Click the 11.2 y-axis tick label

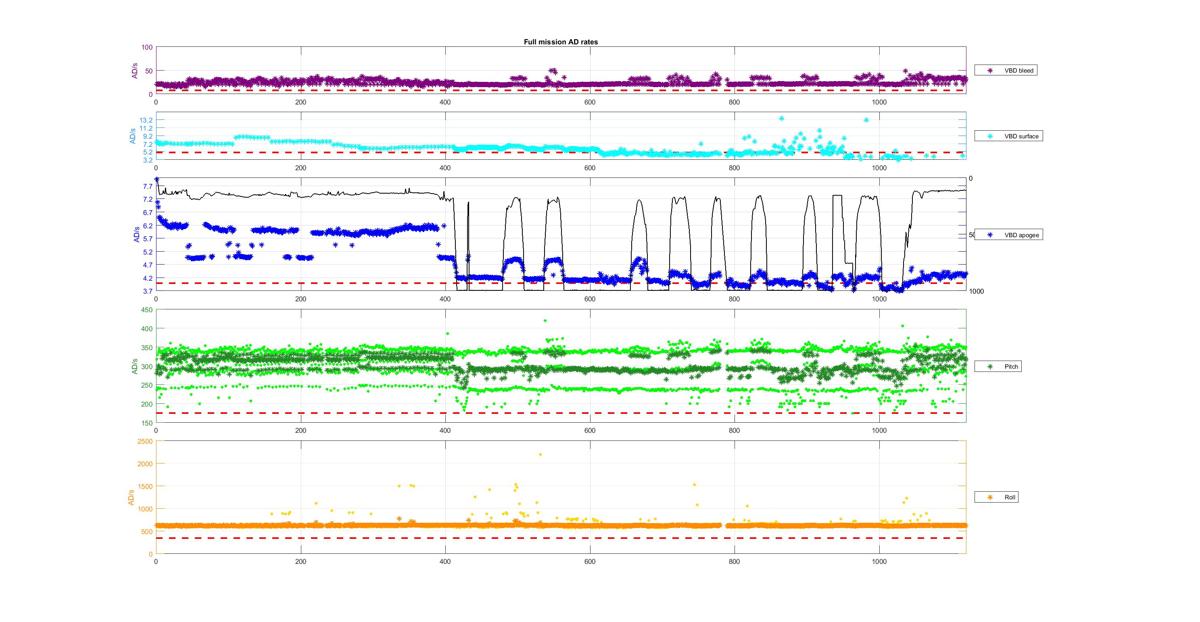point(146,128)
